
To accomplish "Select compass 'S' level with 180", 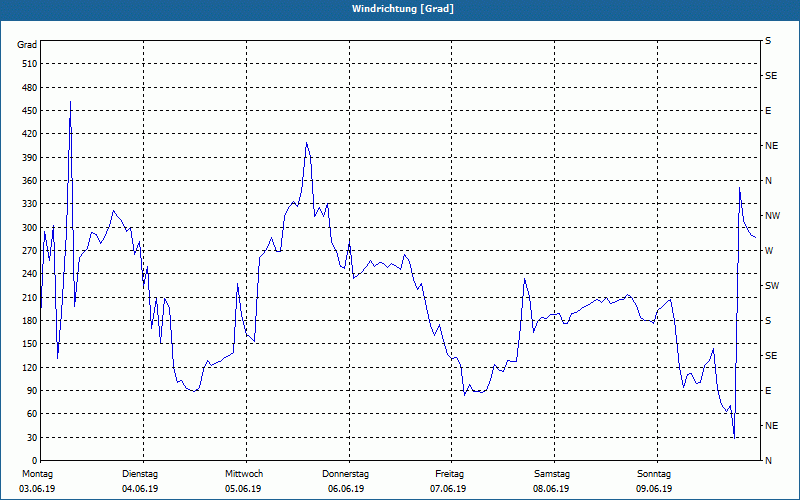I will tap(768, 321).
